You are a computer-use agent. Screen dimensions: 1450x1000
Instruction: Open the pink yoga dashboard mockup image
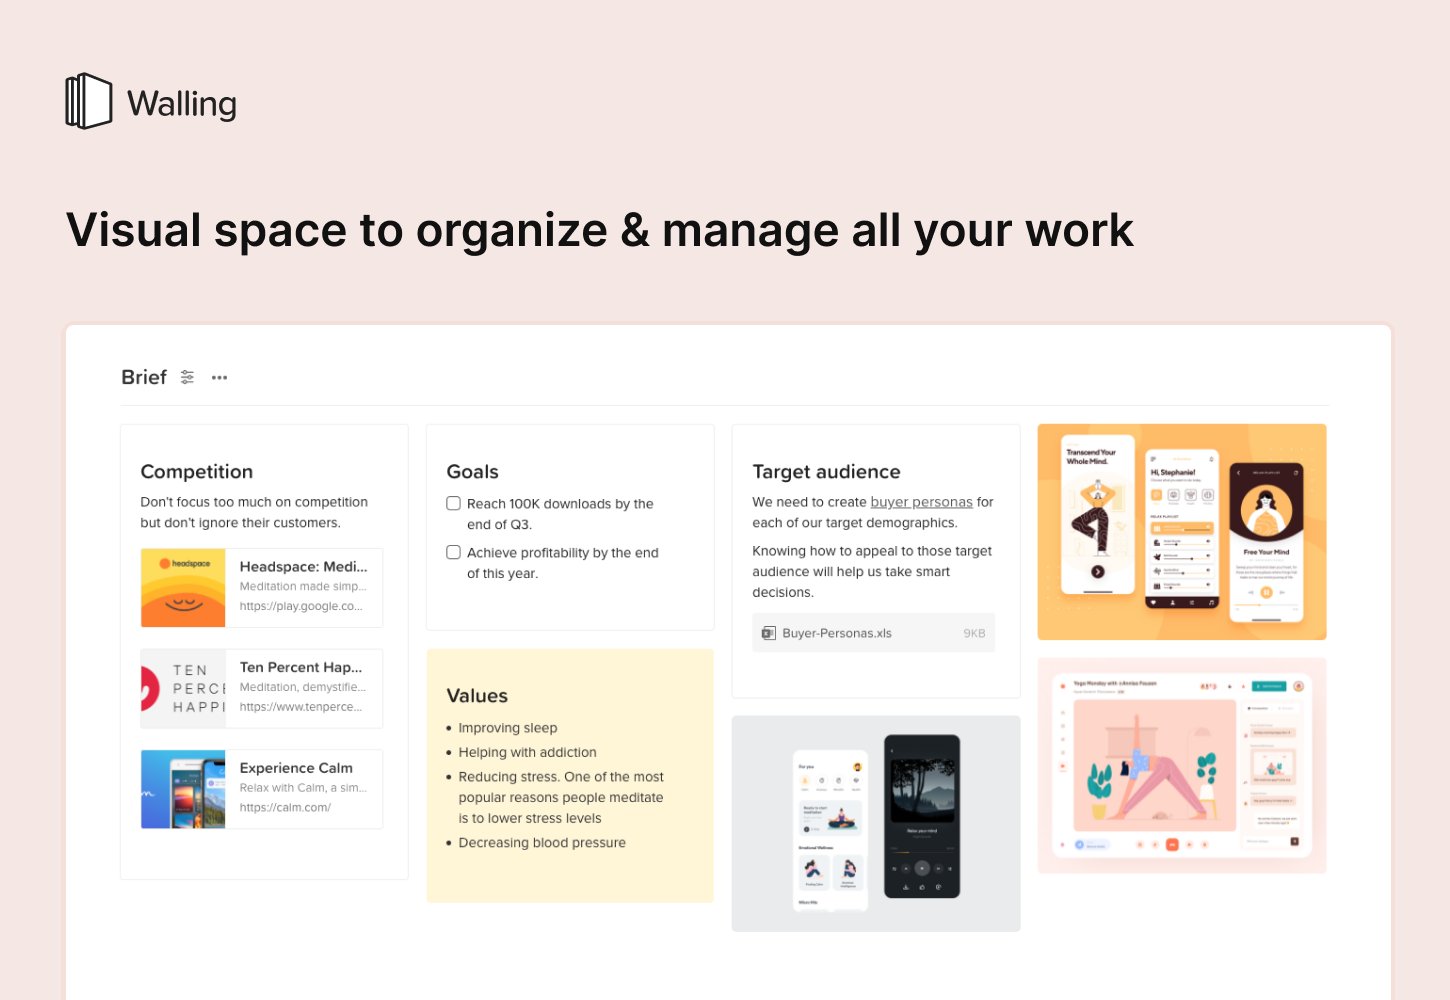point(1182,765)
